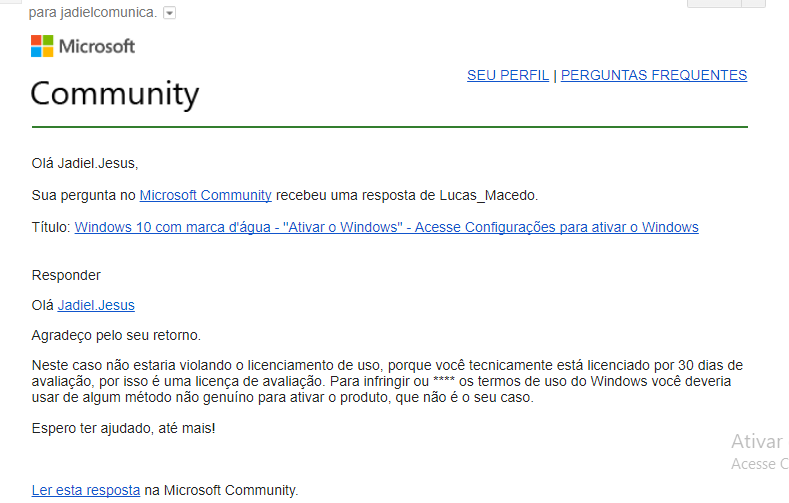The width and height of the screenshot is (789, 503).
Task: Open the PERGUNTAS FREQUENTES link
Action: (x=654, y=75)
